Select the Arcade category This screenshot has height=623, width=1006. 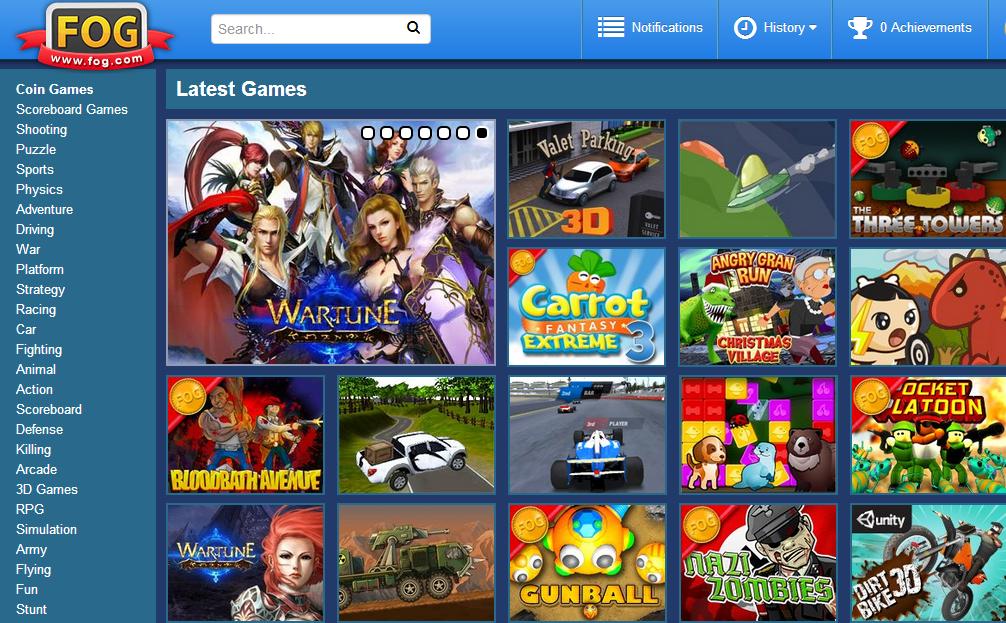point(37,469)
